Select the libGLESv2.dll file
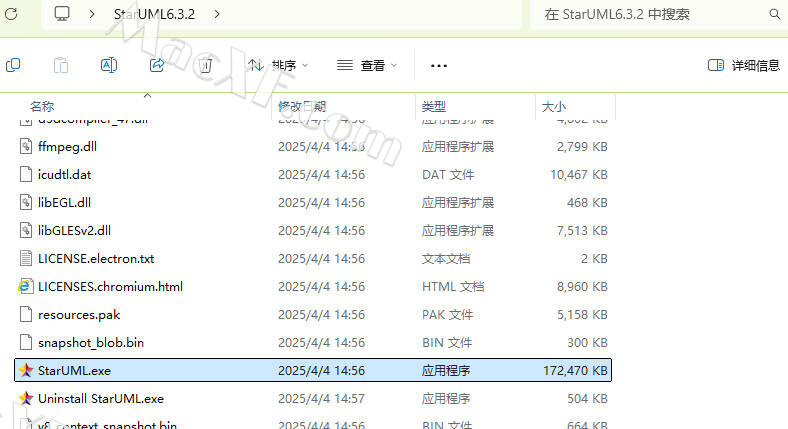This screenshot has height=429, width=788. point(74,231)
